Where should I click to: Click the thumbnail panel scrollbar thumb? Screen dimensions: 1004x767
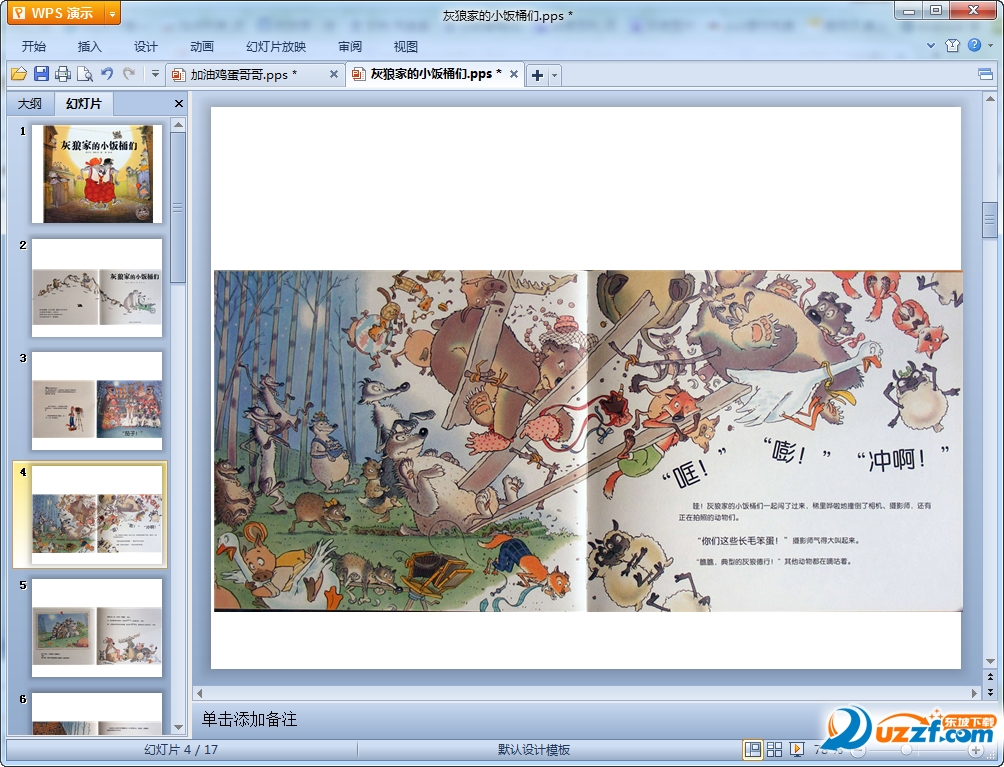179,207
